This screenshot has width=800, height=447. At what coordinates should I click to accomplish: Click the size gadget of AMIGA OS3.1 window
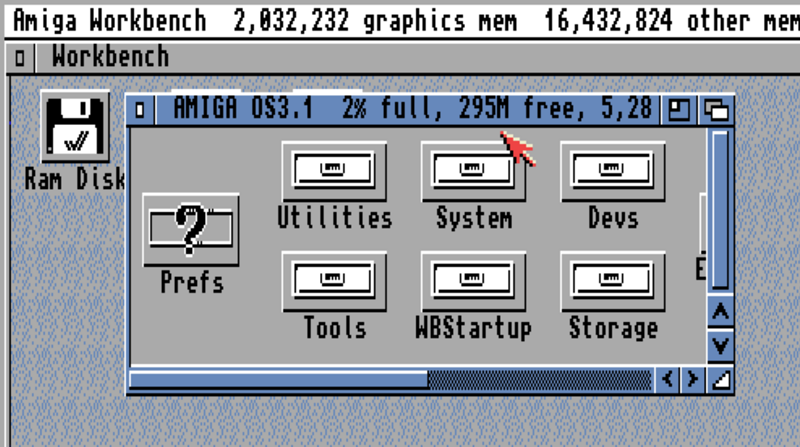[721, 379]
